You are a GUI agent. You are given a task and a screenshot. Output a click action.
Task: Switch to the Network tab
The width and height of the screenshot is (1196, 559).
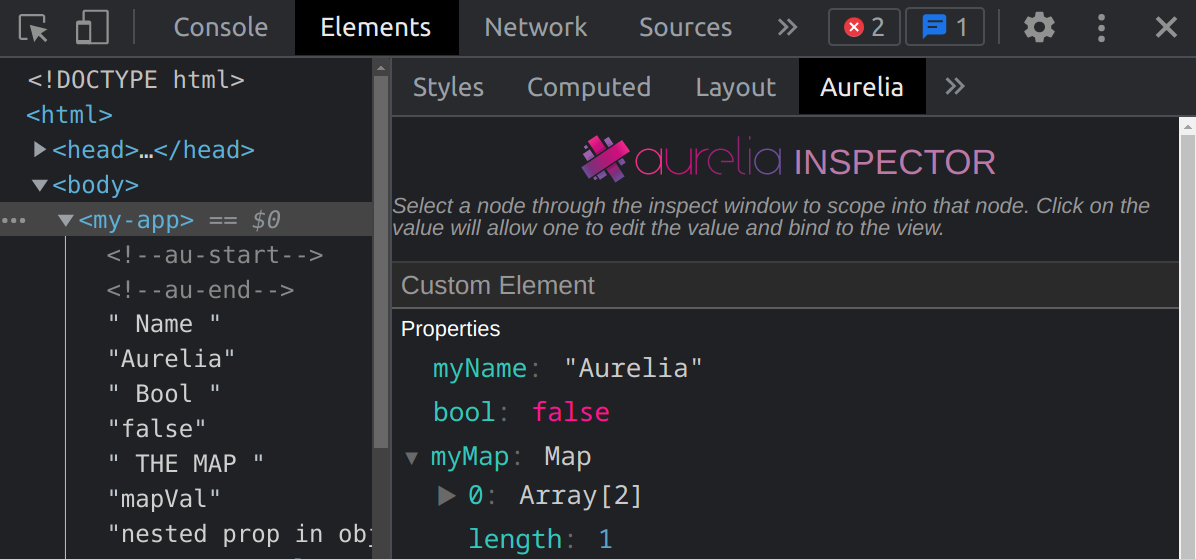[535, 28]
